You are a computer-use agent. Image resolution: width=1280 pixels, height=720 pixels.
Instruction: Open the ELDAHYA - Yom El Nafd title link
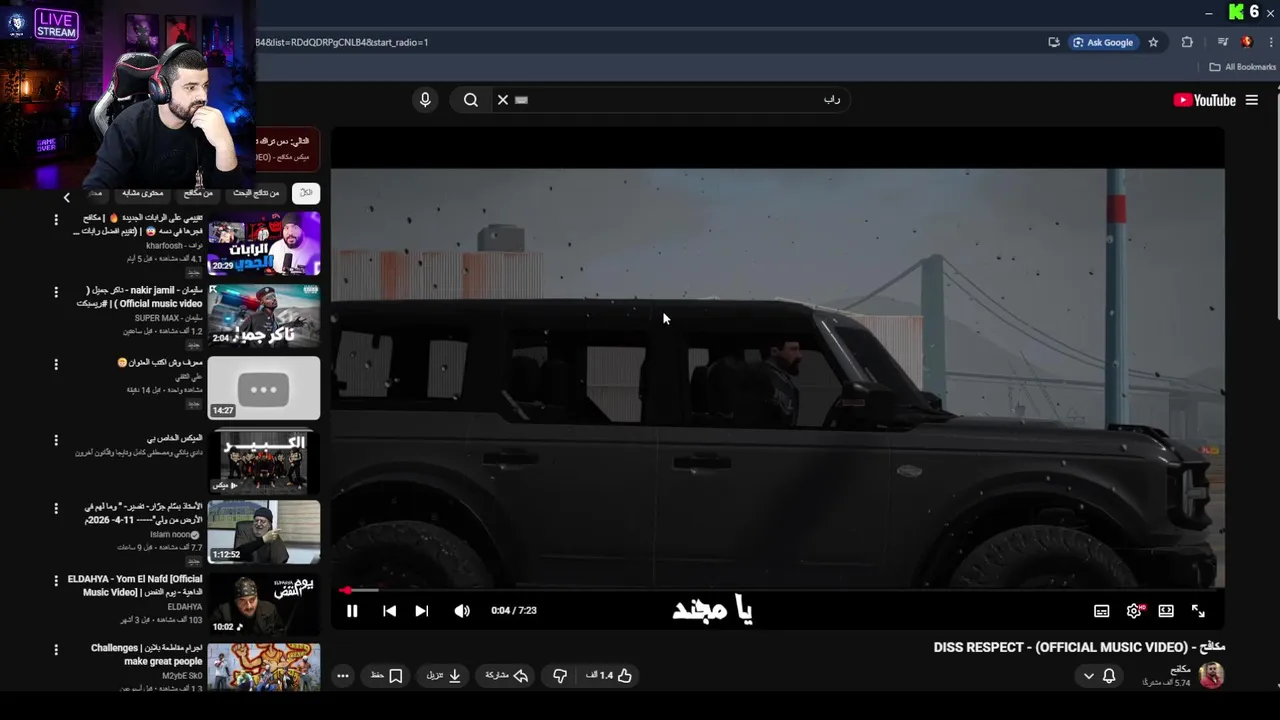pos(135,586)
